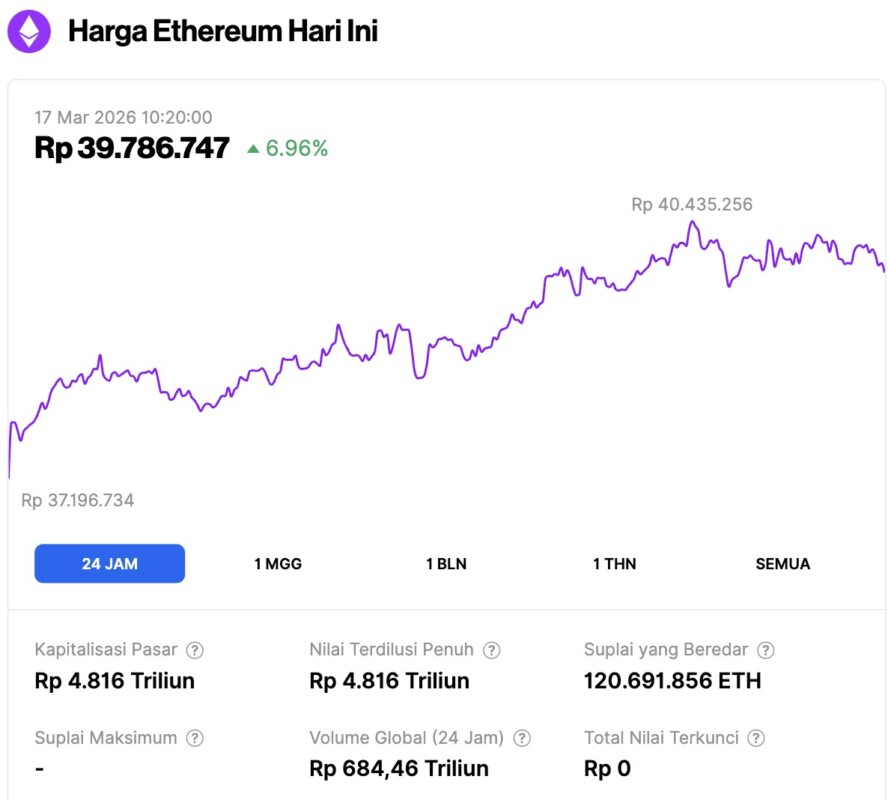Click the current price Rp 39.786.747
Viewport: 888px width, 800px height.
pos(132,148)
